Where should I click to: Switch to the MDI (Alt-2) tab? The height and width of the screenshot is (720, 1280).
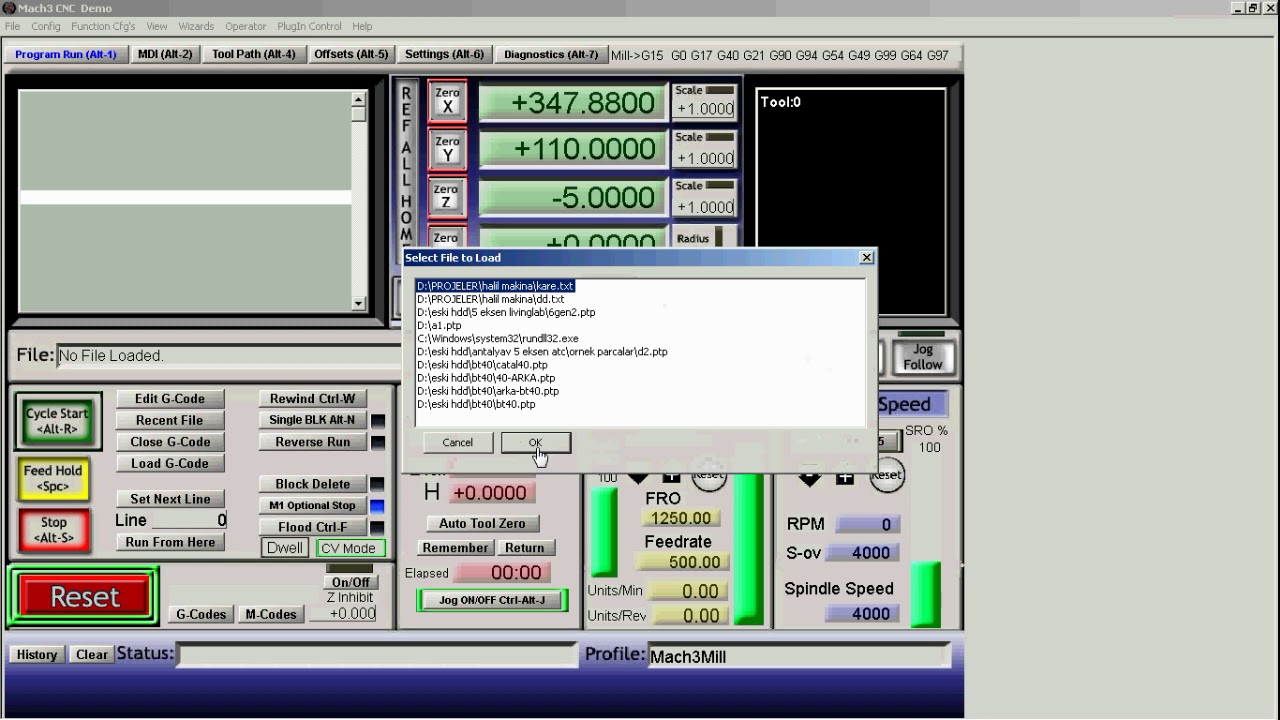coord(165,55)
